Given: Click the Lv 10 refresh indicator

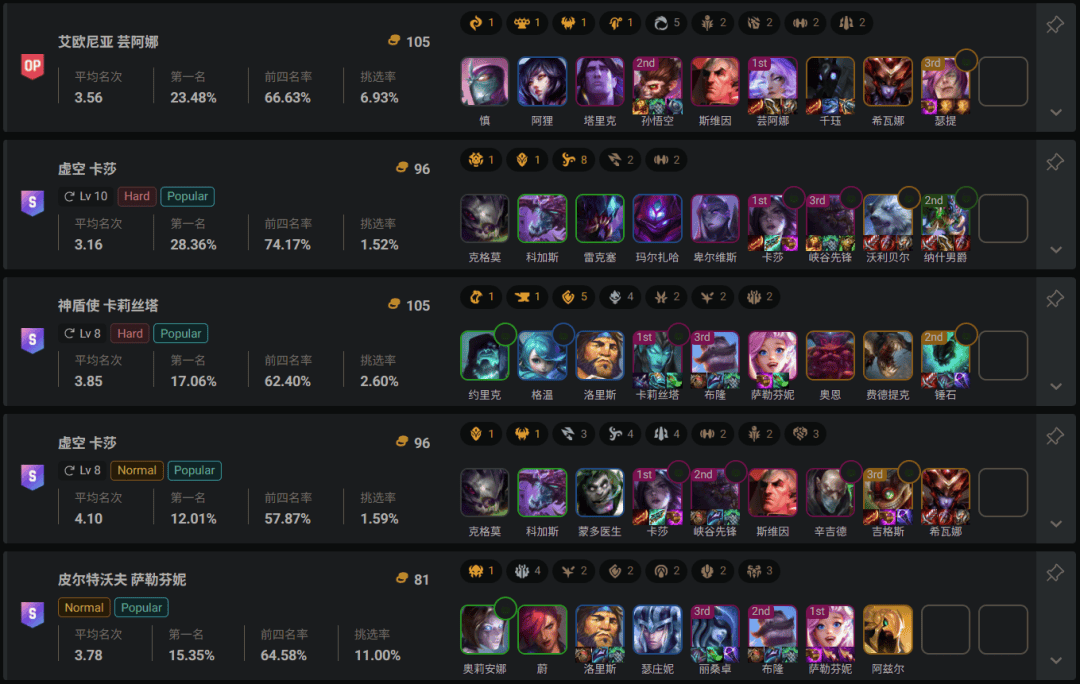Looking at the screenshot, I should click(85, 197).
